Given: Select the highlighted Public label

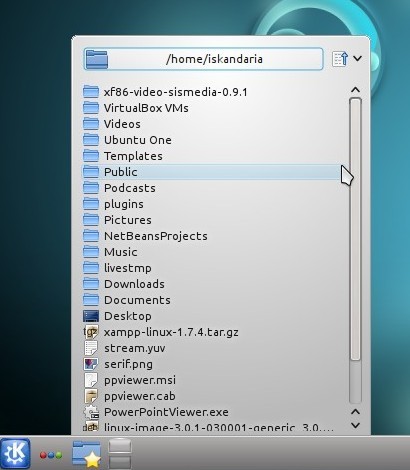Looking at the screenshot, I should click(120, 172).
